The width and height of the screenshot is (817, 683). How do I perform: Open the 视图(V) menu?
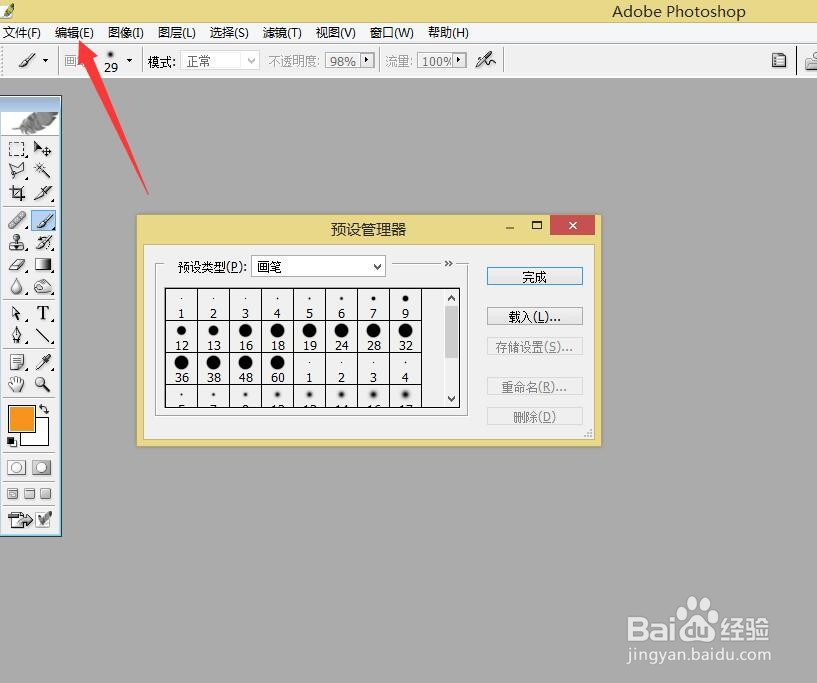(x=336, y=33)
